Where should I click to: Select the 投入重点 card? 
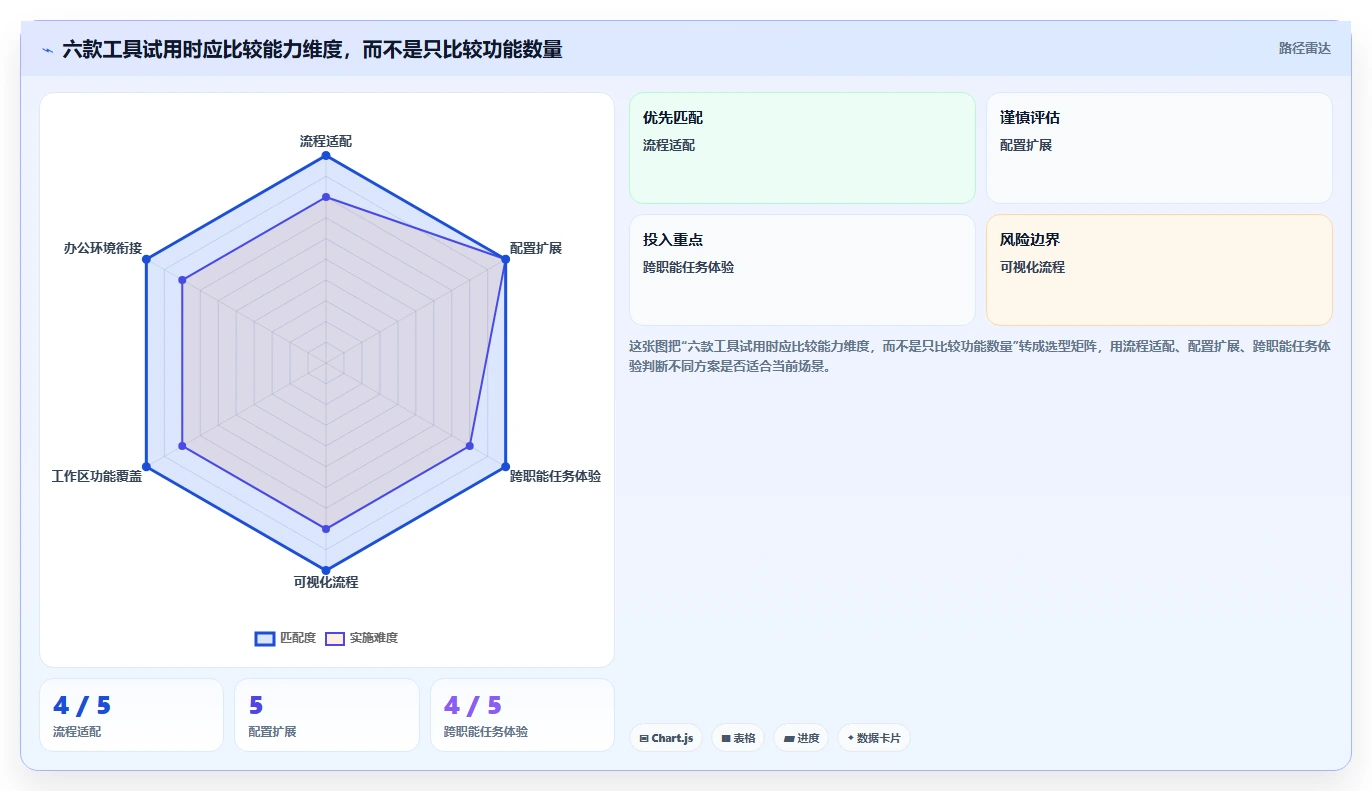802,270
